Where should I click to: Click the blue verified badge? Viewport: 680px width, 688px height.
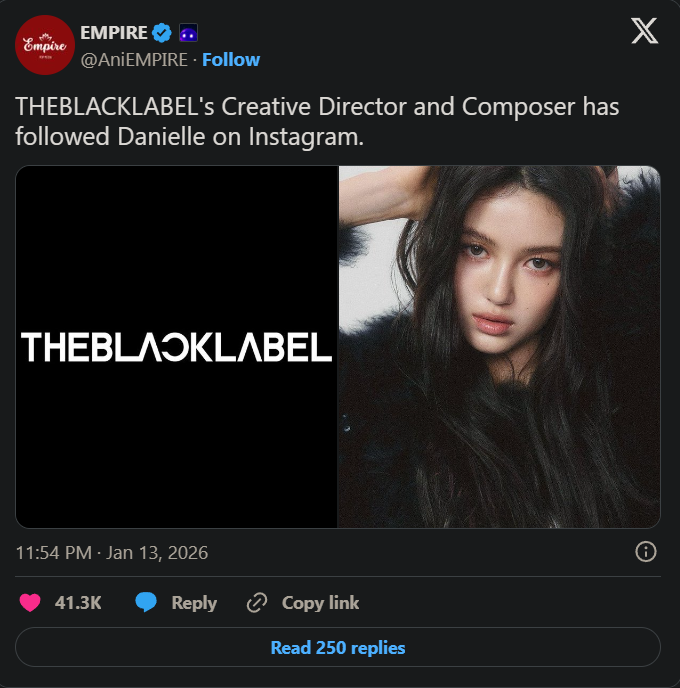tap(162, 33)
